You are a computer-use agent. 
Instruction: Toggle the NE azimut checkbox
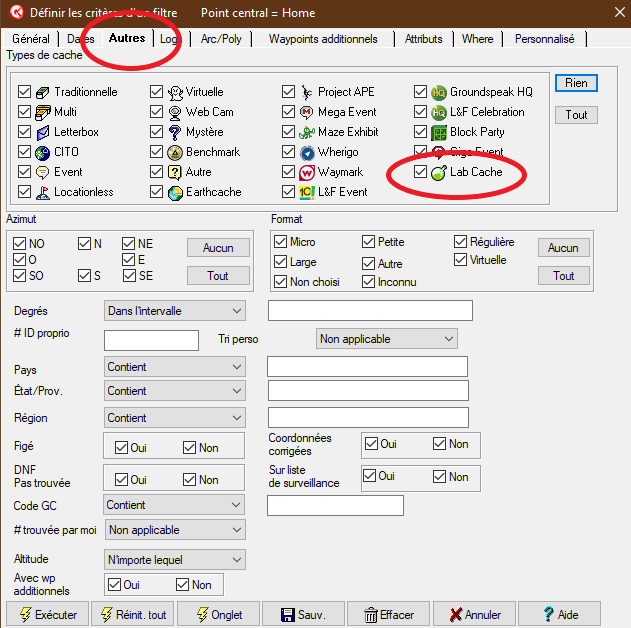[x=129, y=243]
